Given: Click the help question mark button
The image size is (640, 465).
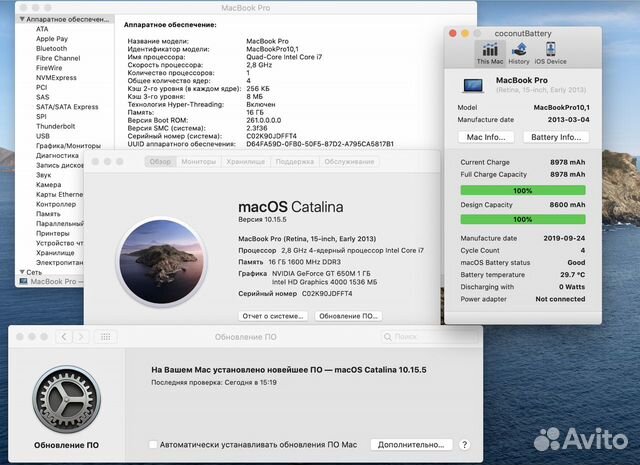Looking at the screenshot, I should click(x=464, y=445).
